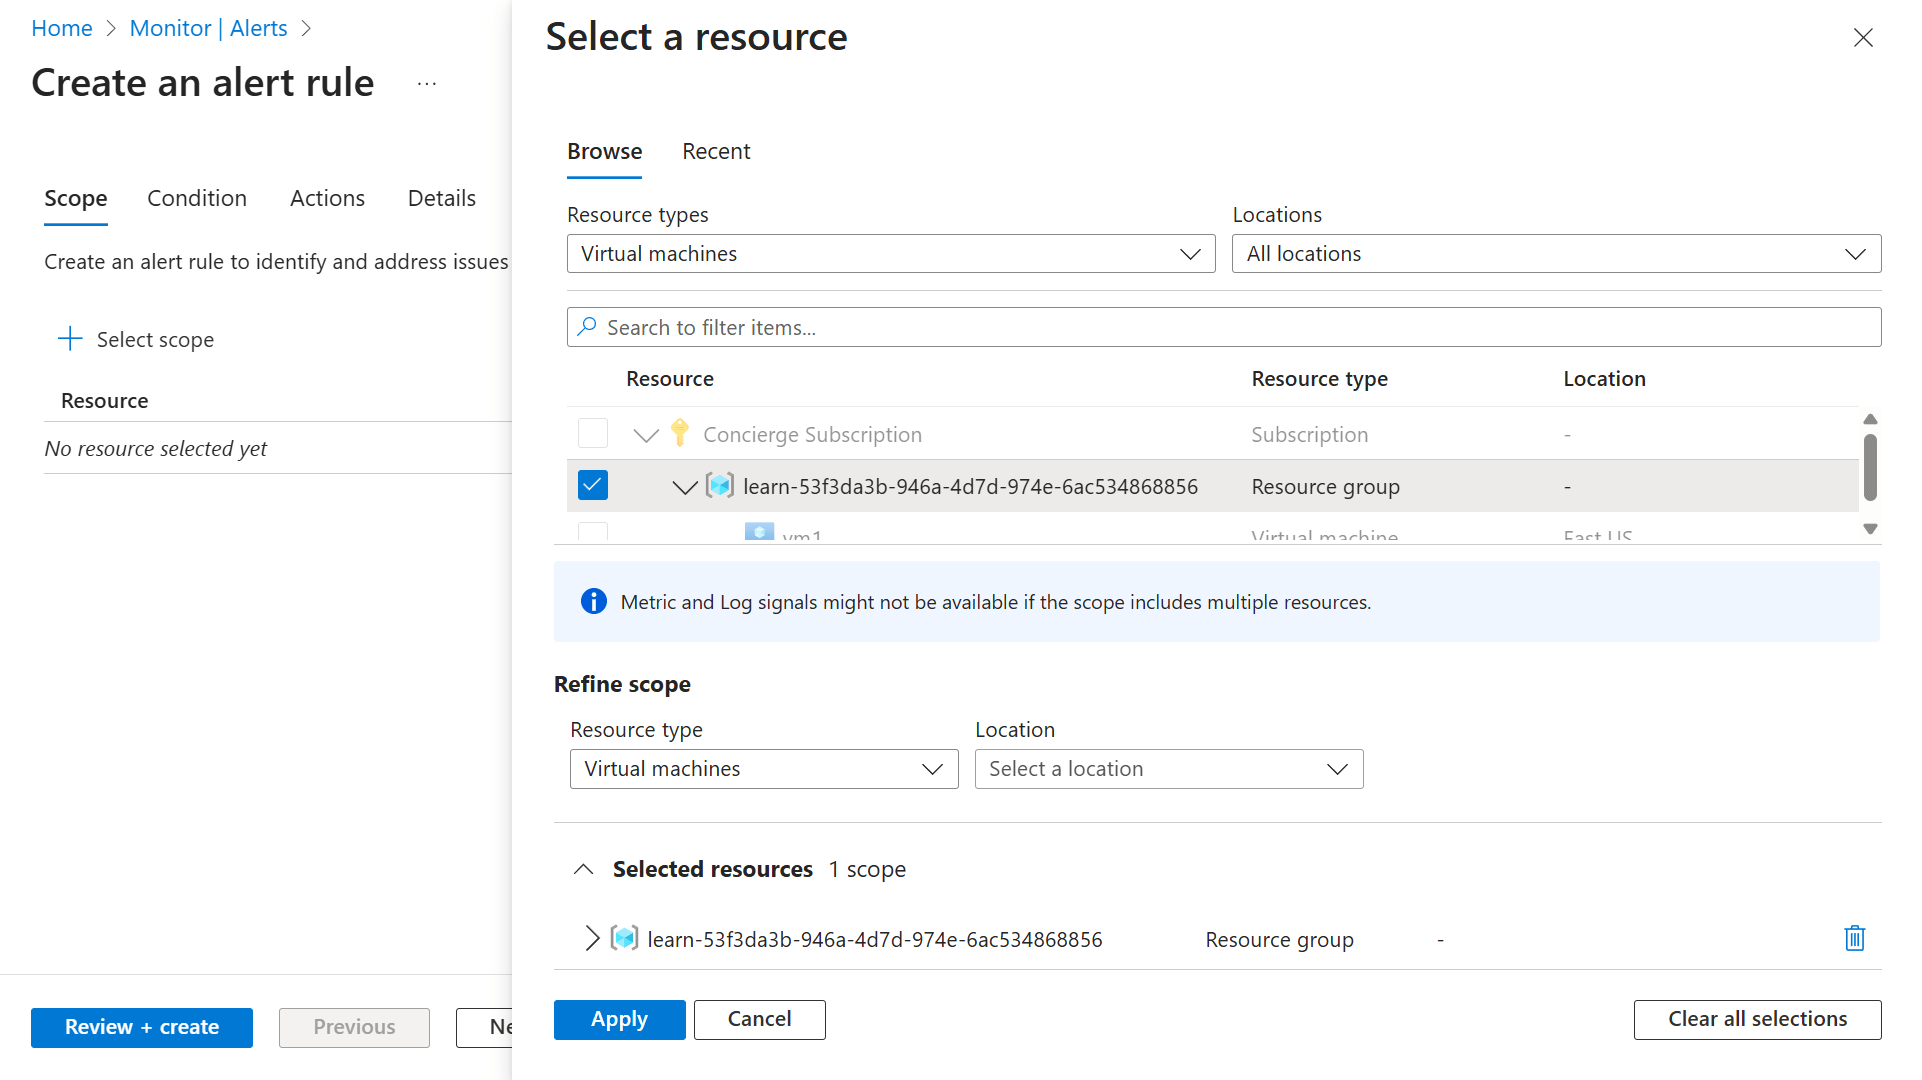Click the resource group icon under Selected resources

(624, 938)
